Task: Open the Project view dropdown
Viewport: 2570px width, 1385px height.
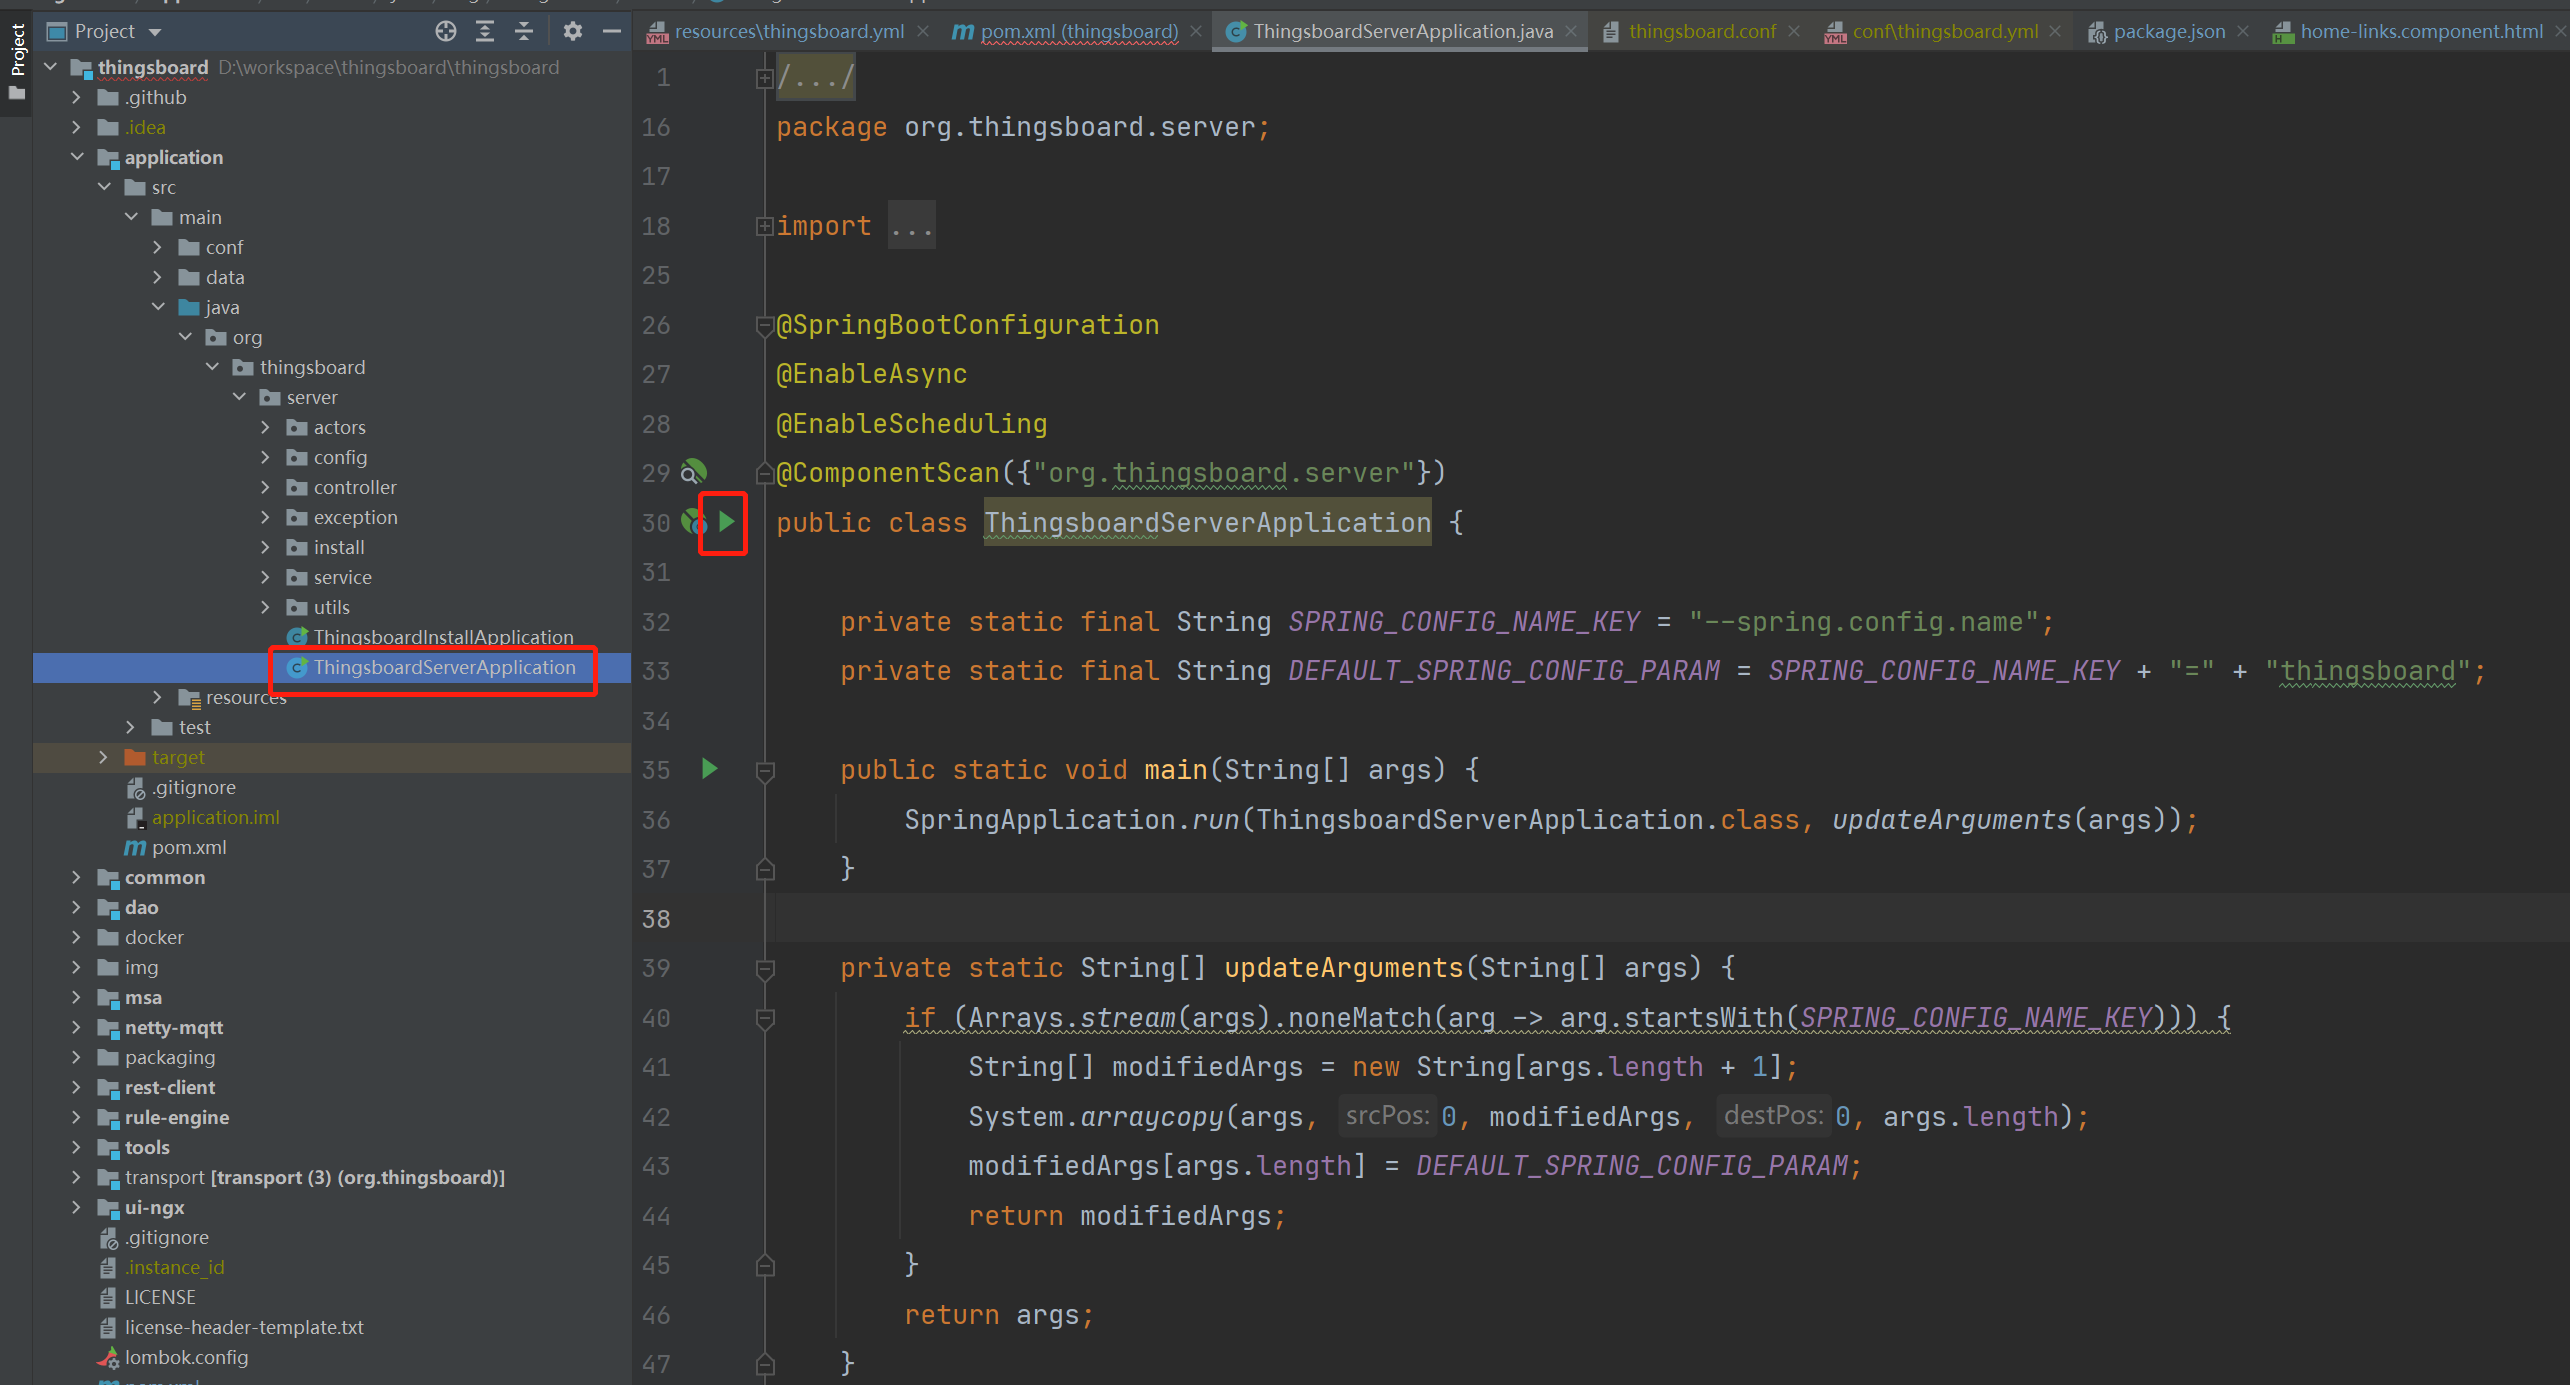Action: pyautogui.click(x=155, y=32)
